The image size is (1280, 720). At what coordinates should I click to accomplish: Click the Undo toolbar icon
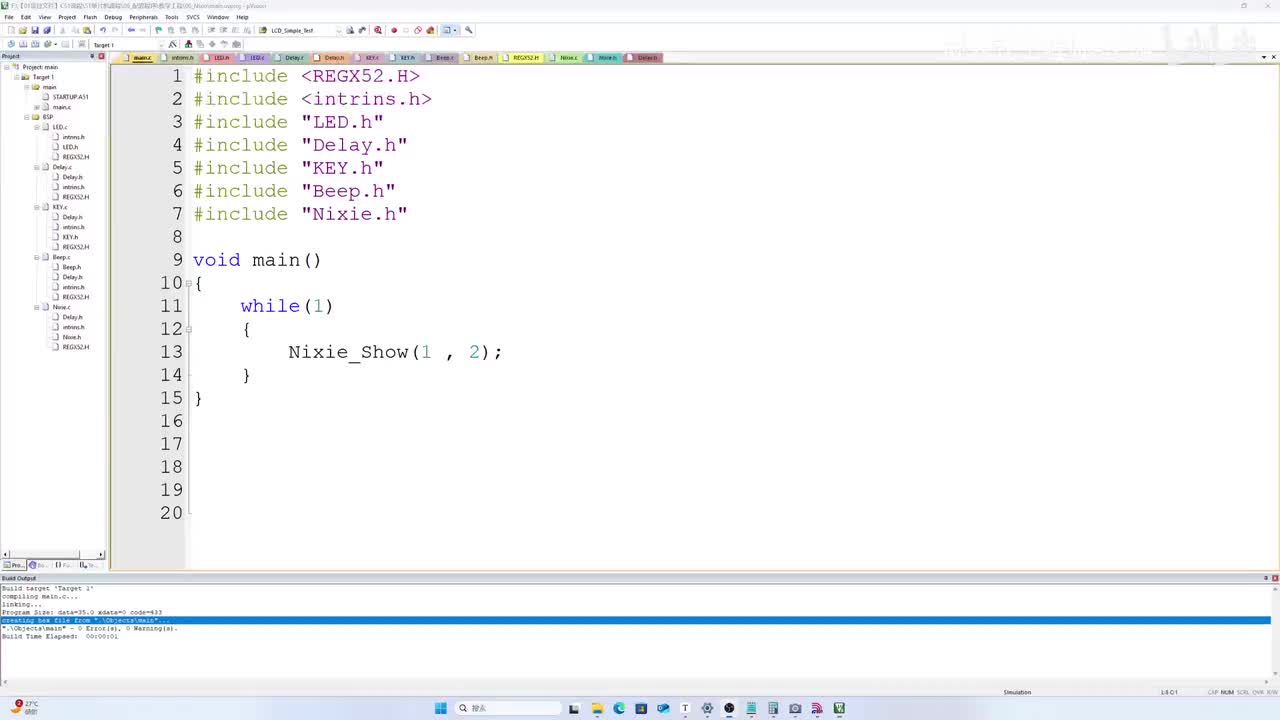coord(102,30)
